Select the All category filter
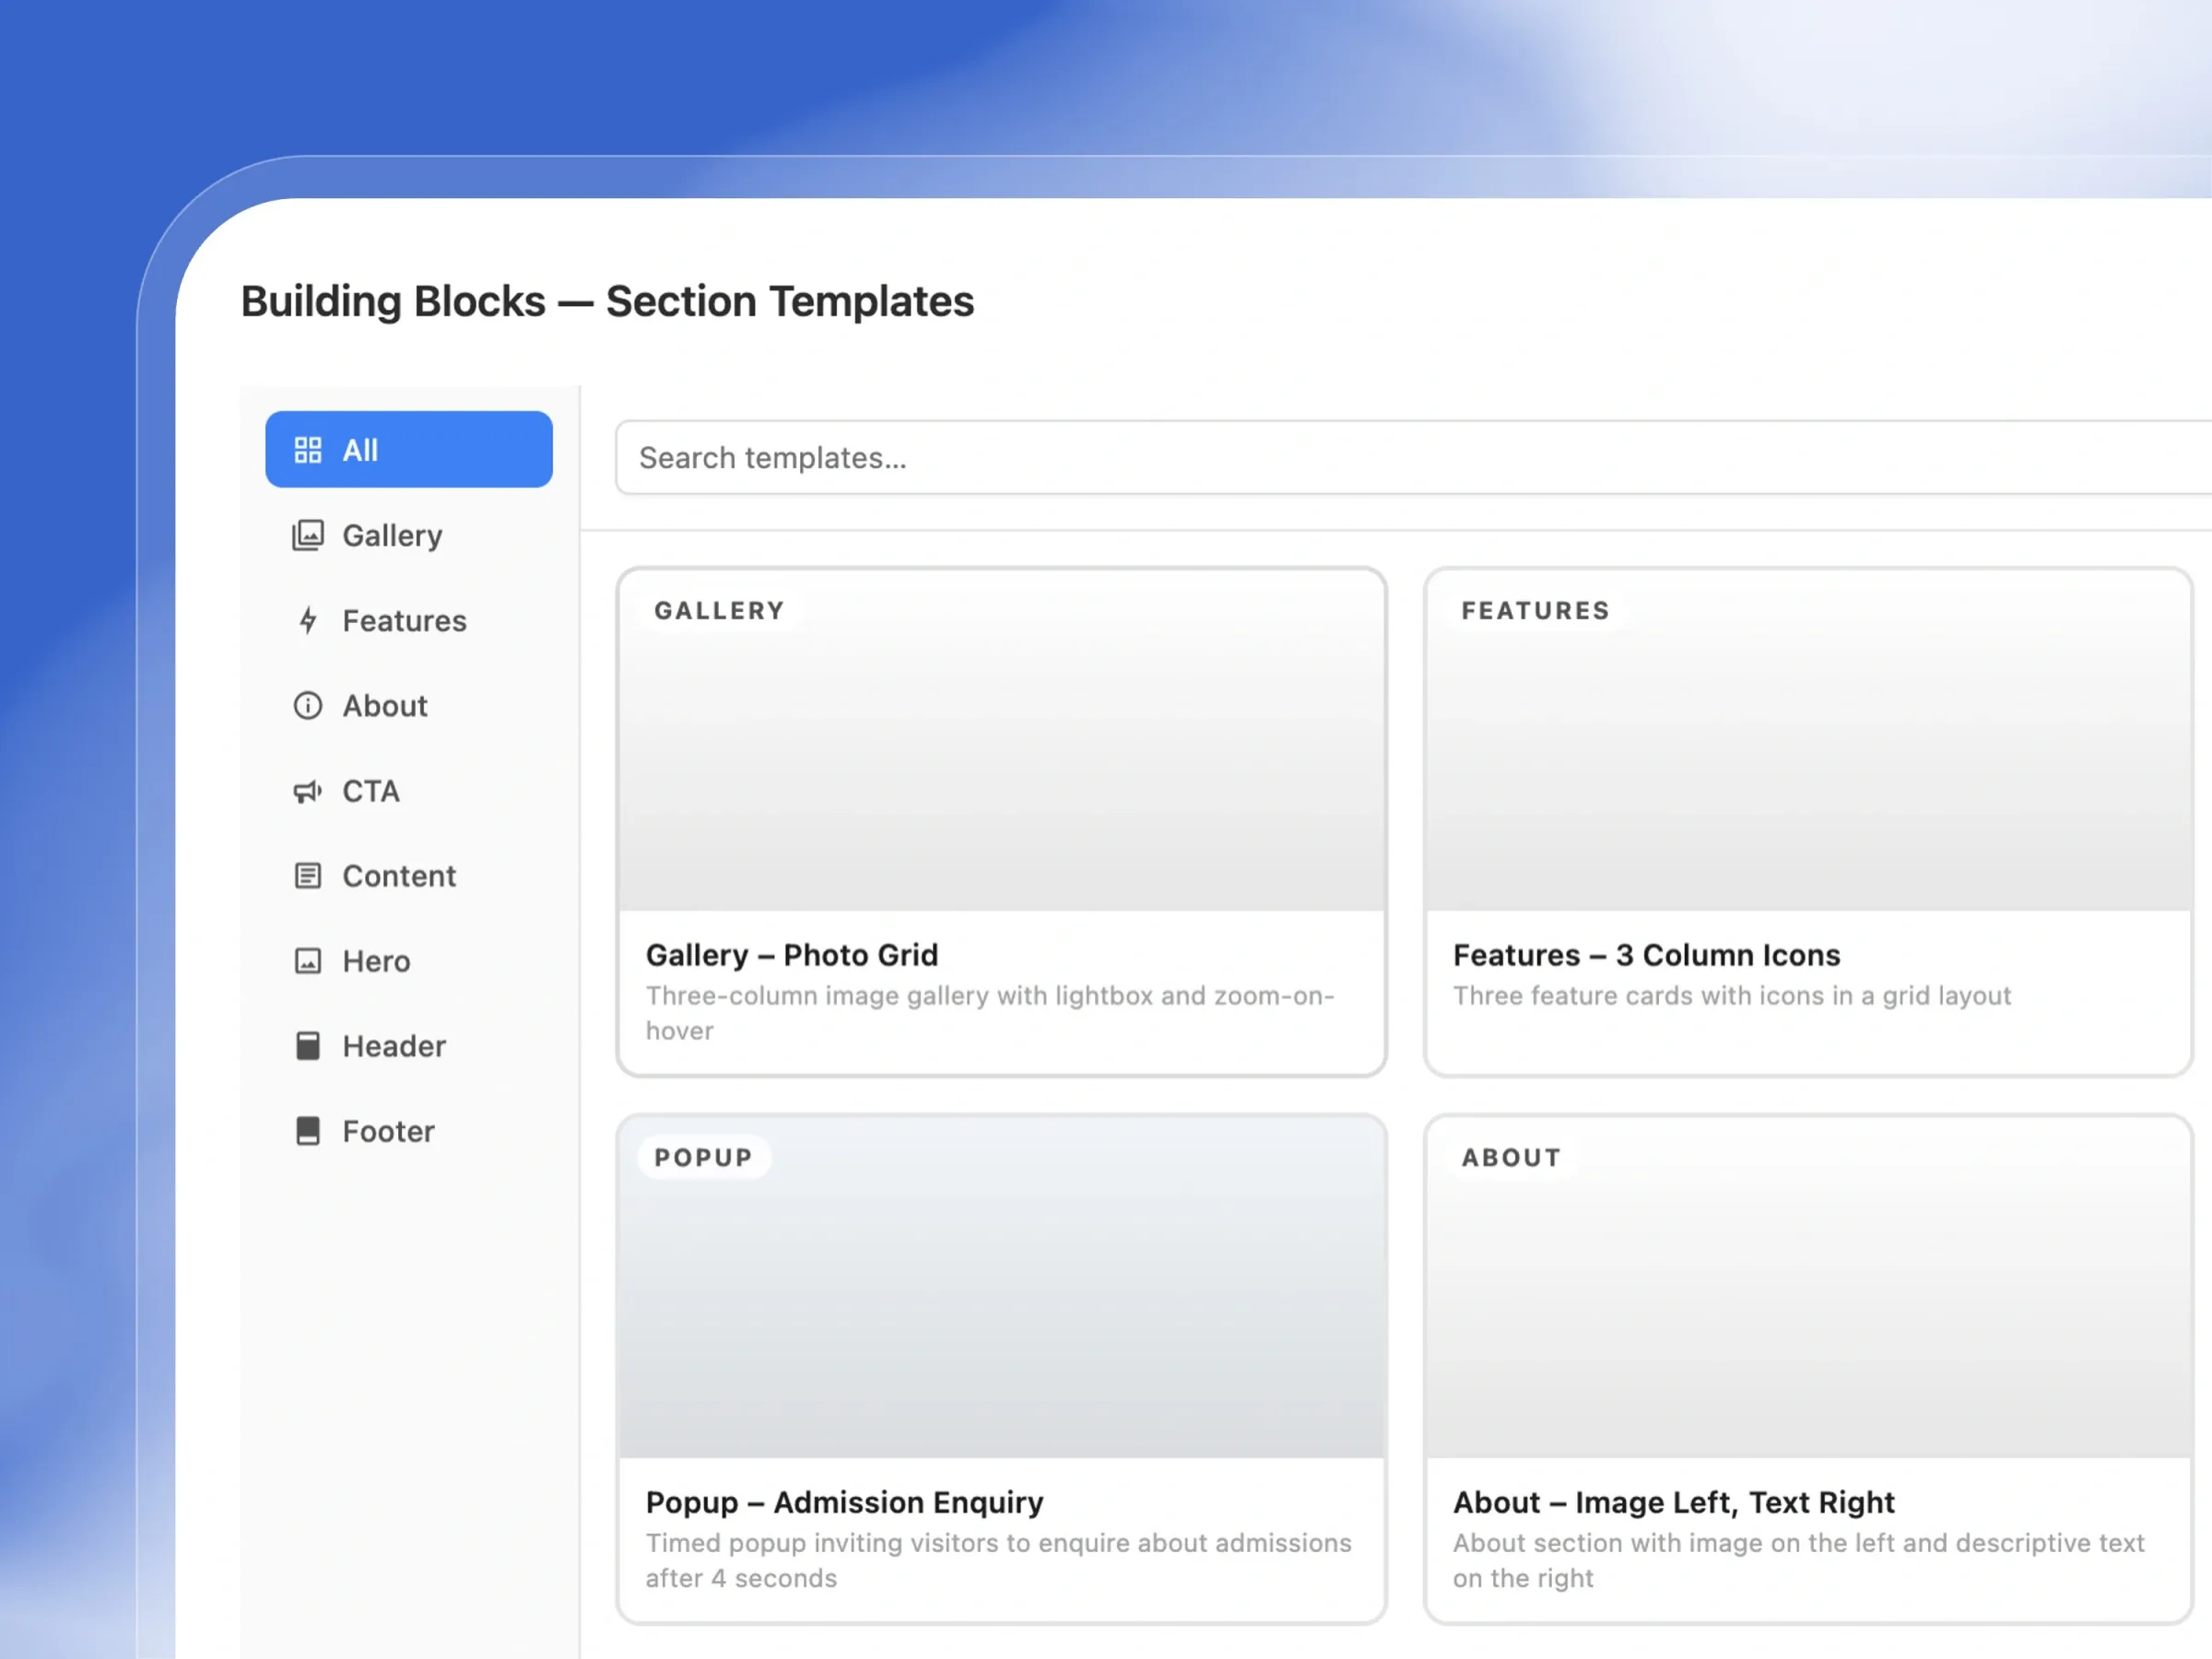Image resolution: width=2212 pixels, height=1659 pixels. [409, 450]
